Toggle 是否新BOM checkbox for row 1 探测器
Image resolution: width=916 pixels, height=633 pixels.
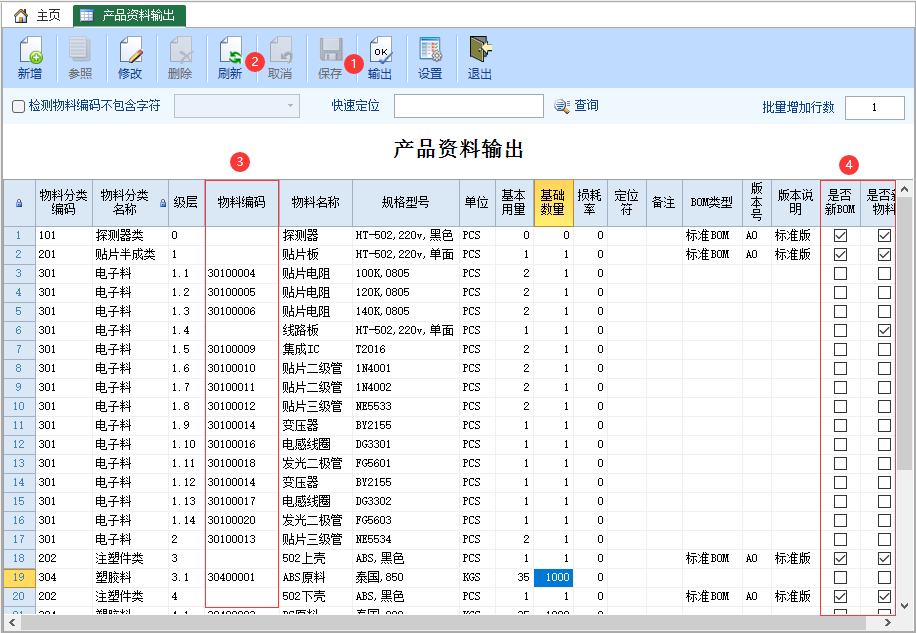840,235
